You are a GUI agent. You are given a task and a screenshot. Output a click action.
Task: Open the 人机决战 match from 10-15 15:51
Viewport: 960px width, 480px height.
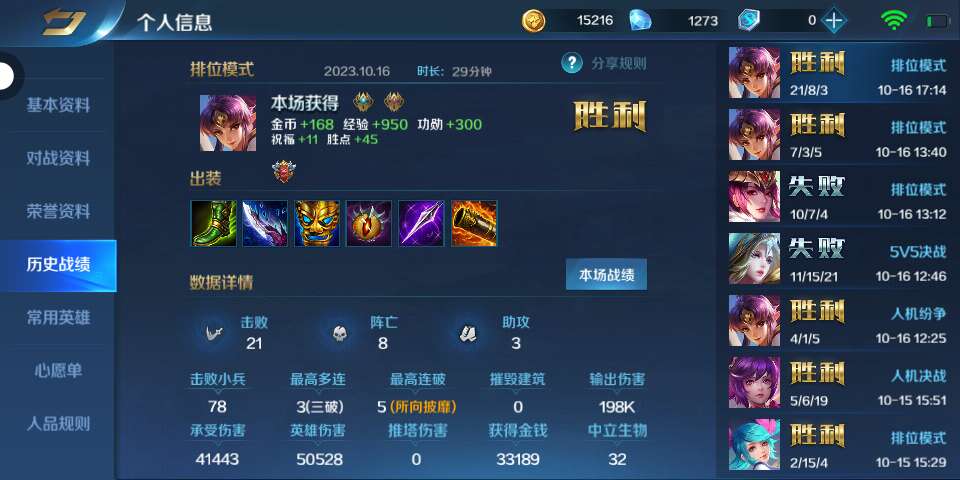coord(838,383)
